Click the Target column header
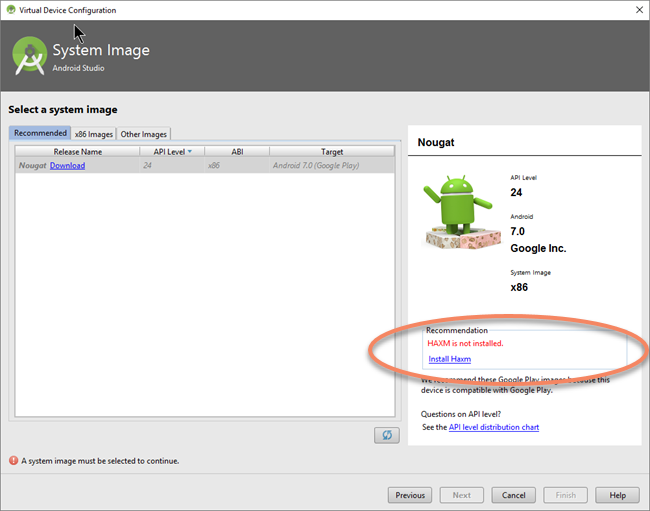The height and width of the screenshot is (511, 650). pos(332,152)
